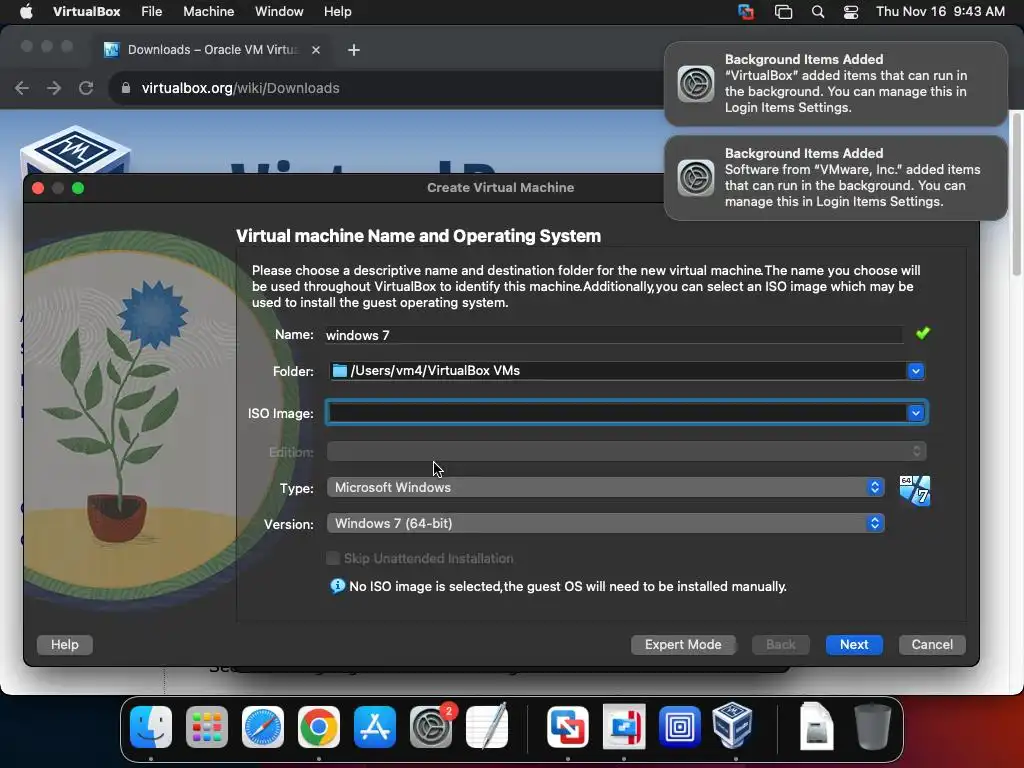
Task: Open the Machine menu
Action: click(208, 12)
